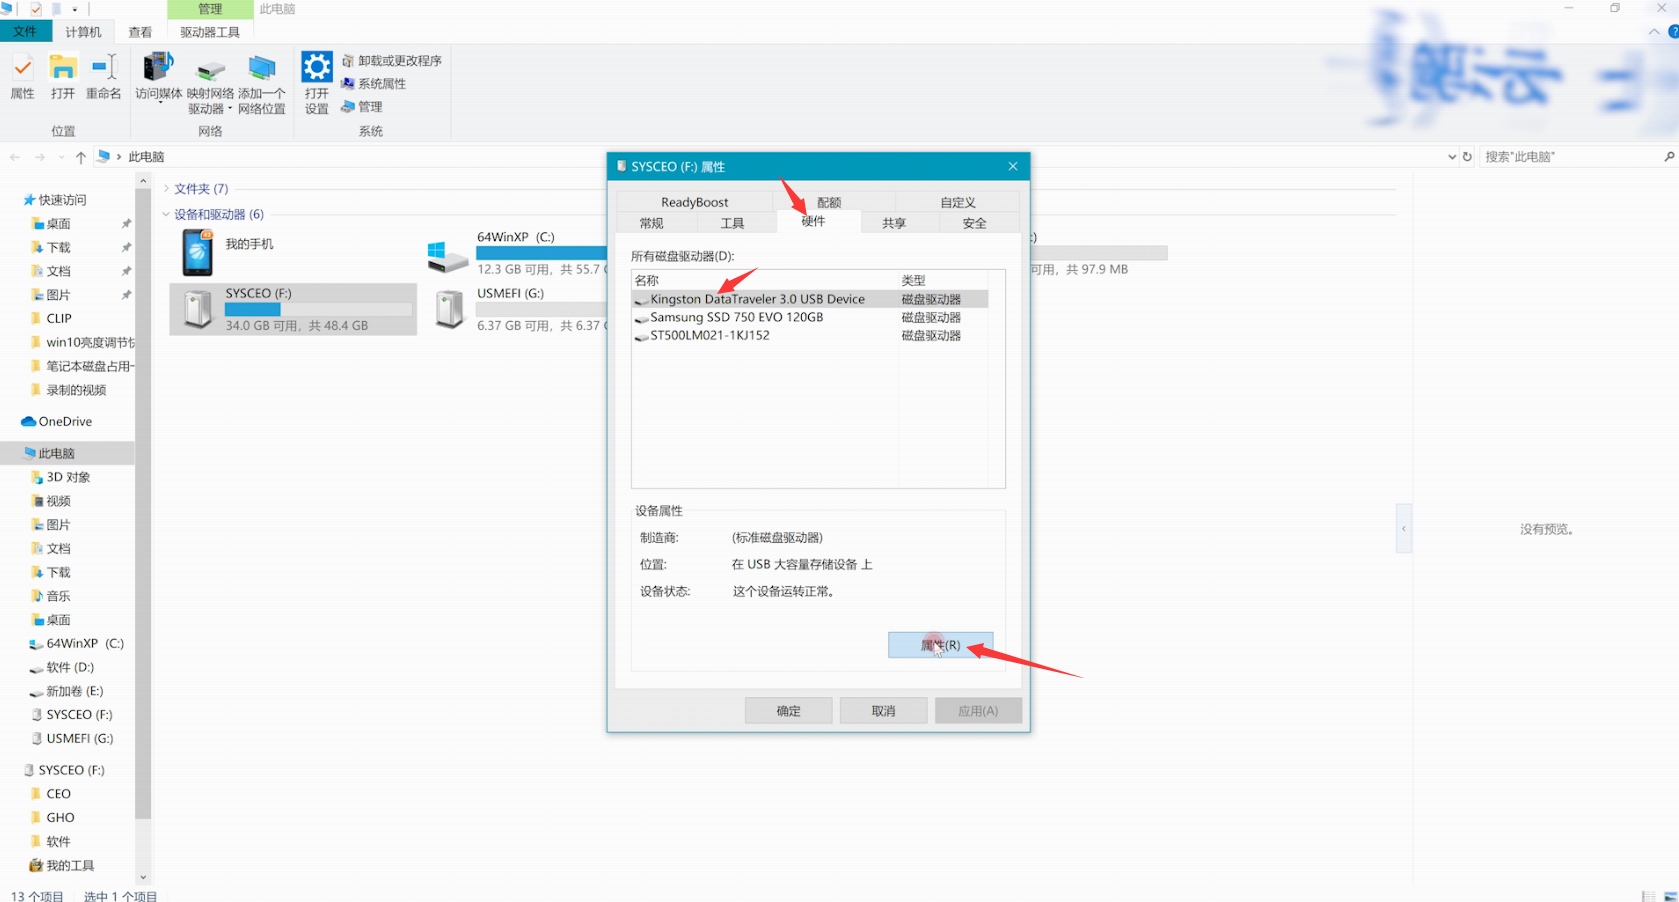Click the Back navigation arrow

tap(15, 157)
